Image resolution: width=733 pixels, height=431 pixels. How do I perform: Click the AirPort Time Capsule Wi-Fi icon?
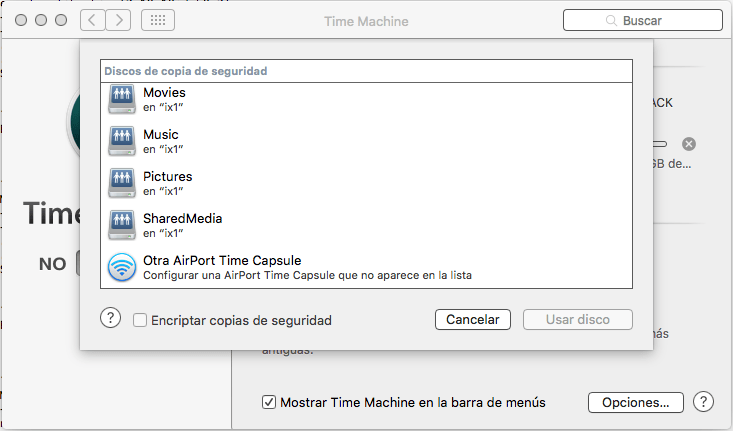pos(121,267)
